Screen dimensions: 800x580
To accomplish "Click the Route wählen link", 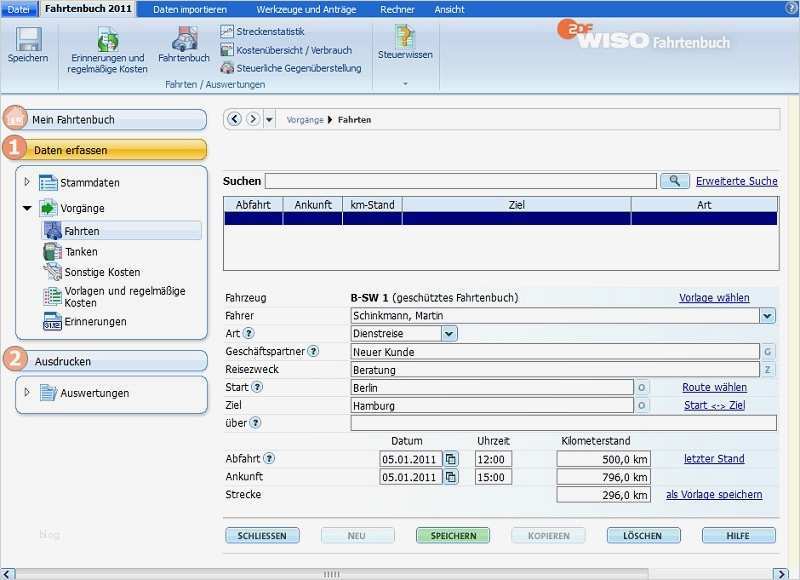I will click(714, 387).
